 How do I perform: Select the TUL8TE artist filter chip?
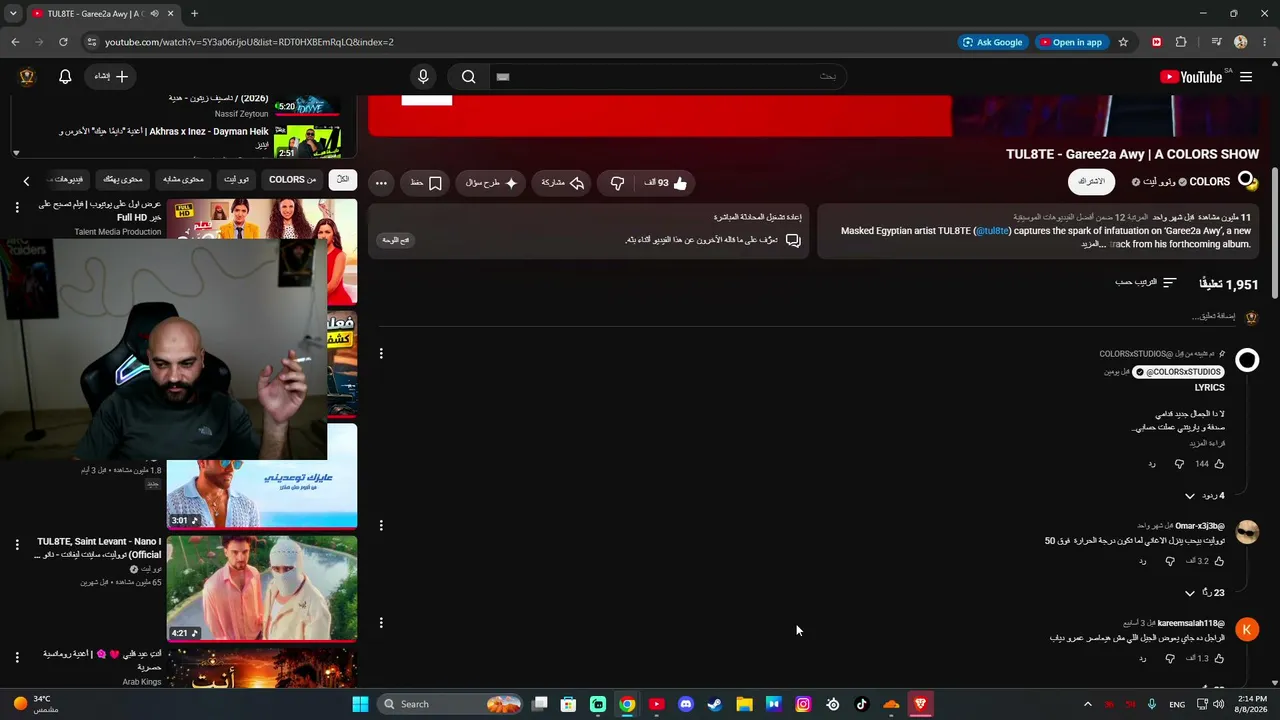[x=236, y=180]
